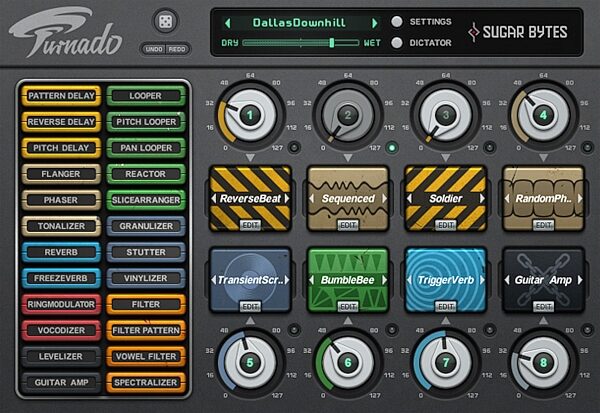600x413 pixels.
Task: Select previous preset with left arrow
Action: pos(228,23)
